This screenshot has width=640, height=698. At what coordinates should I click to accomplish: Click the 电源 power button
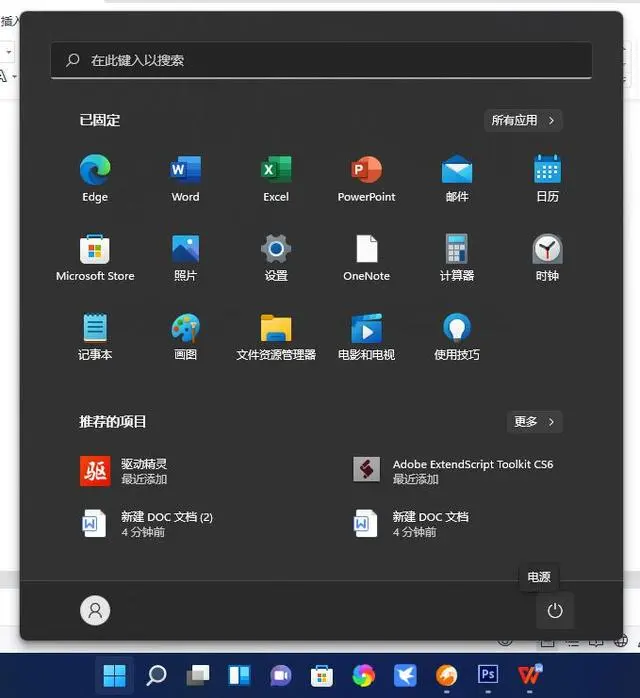point(555,610)
